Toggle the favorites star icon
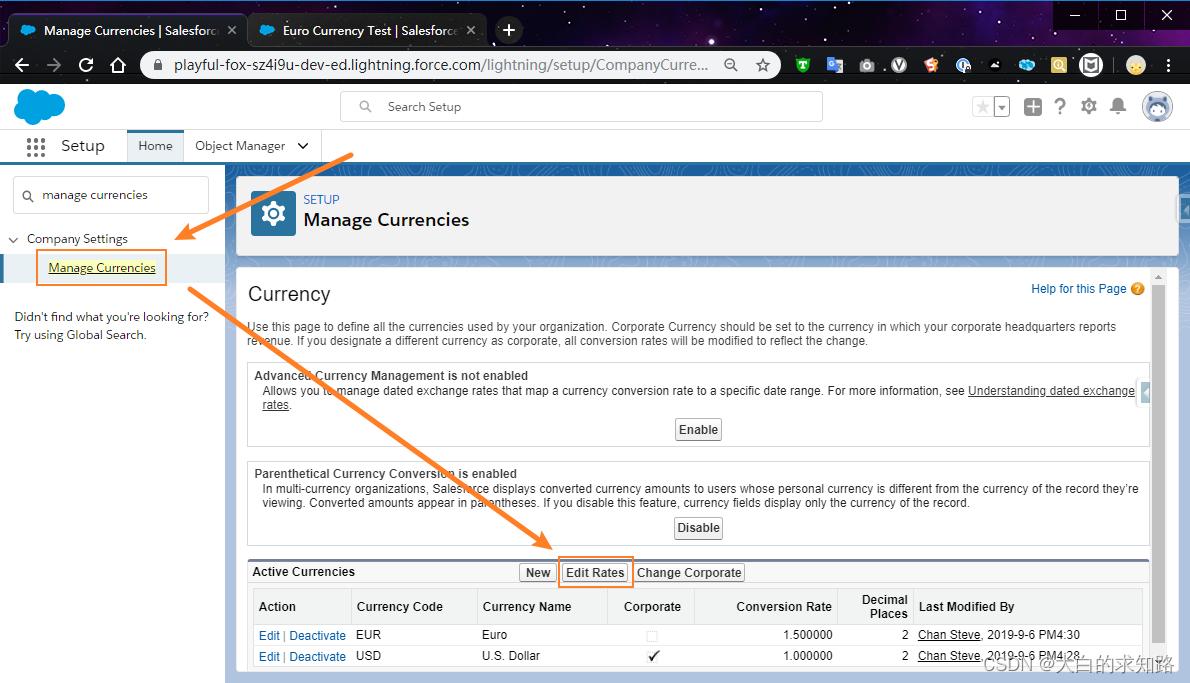1190x683 pixels. tap(983, 106)
